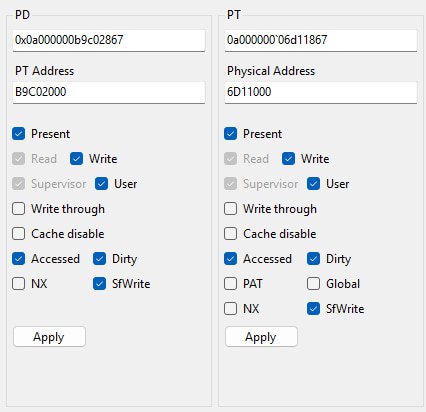The width and height of the screenshot is (426, 412).
Task: Focus the PT entry value field
Action: click(x=321, y=40)
